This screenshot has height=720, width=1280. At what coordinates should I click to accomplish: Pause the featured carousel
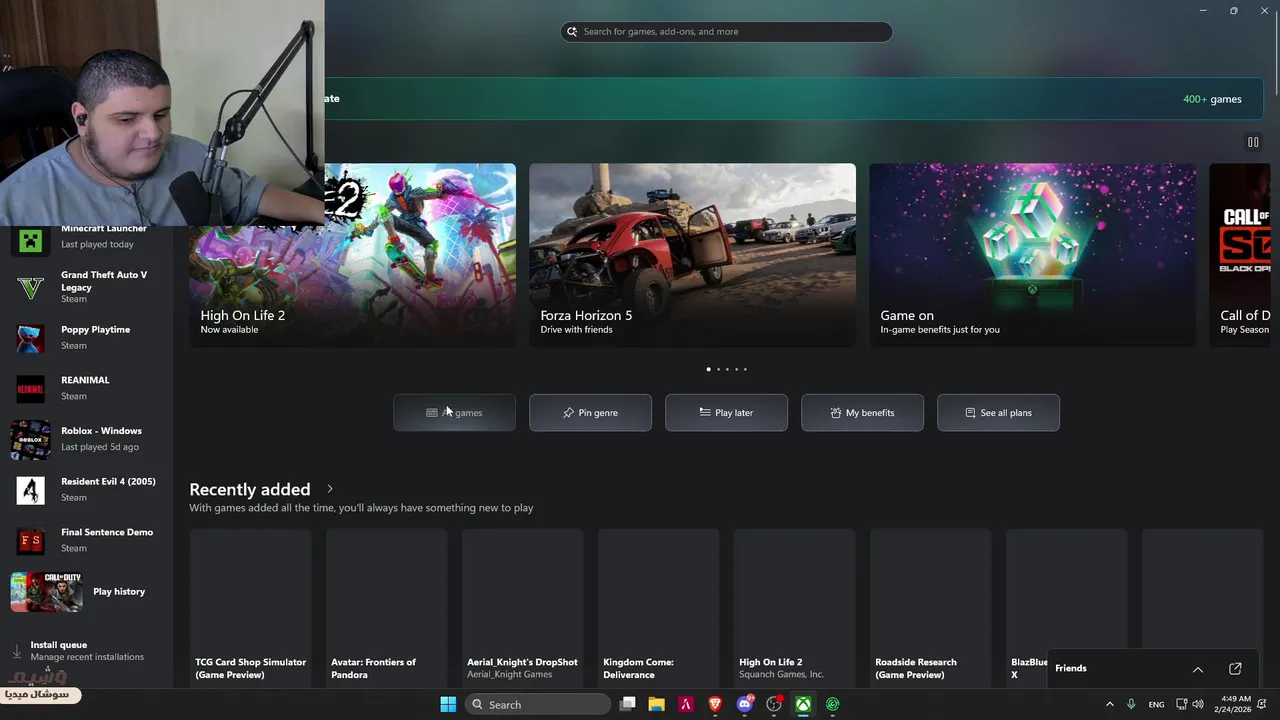coord(1253,142)
